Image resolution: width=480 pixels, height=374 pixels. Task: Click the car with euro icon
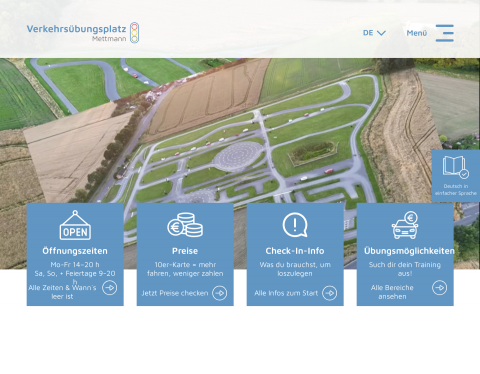[x=405, y=225]
